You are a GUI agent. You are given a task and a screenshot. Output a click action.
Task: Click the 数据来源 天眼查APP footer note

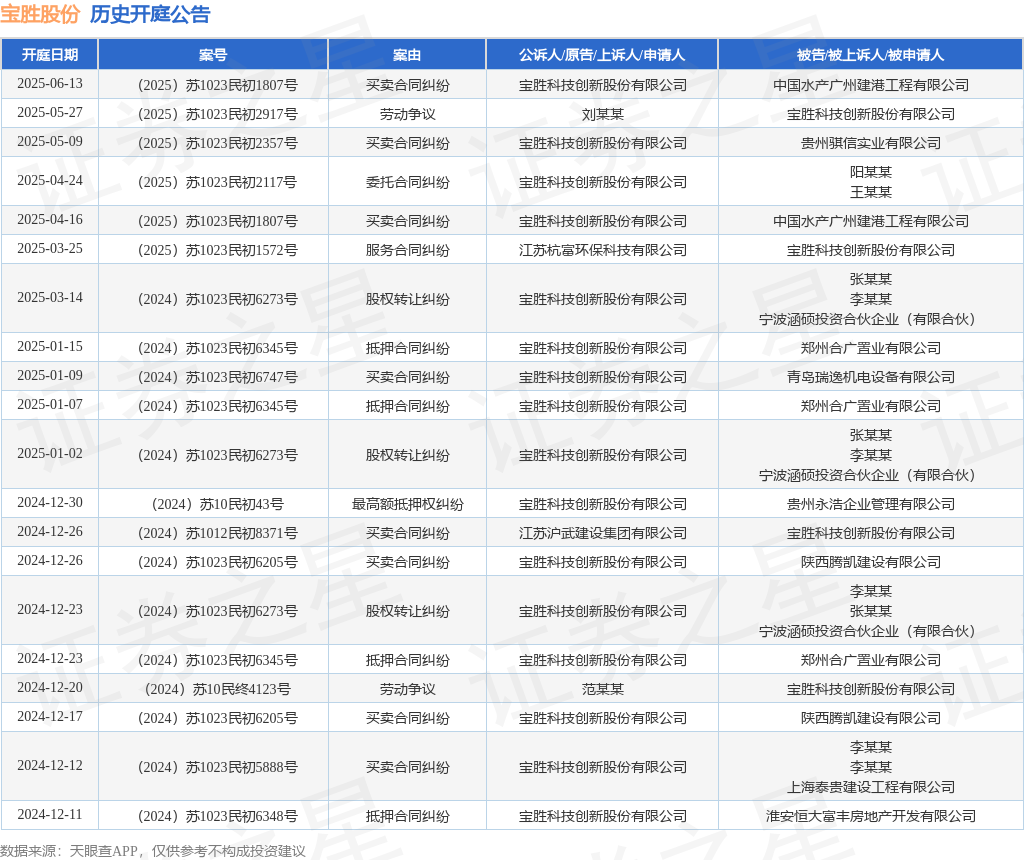(x=153, y=851)
